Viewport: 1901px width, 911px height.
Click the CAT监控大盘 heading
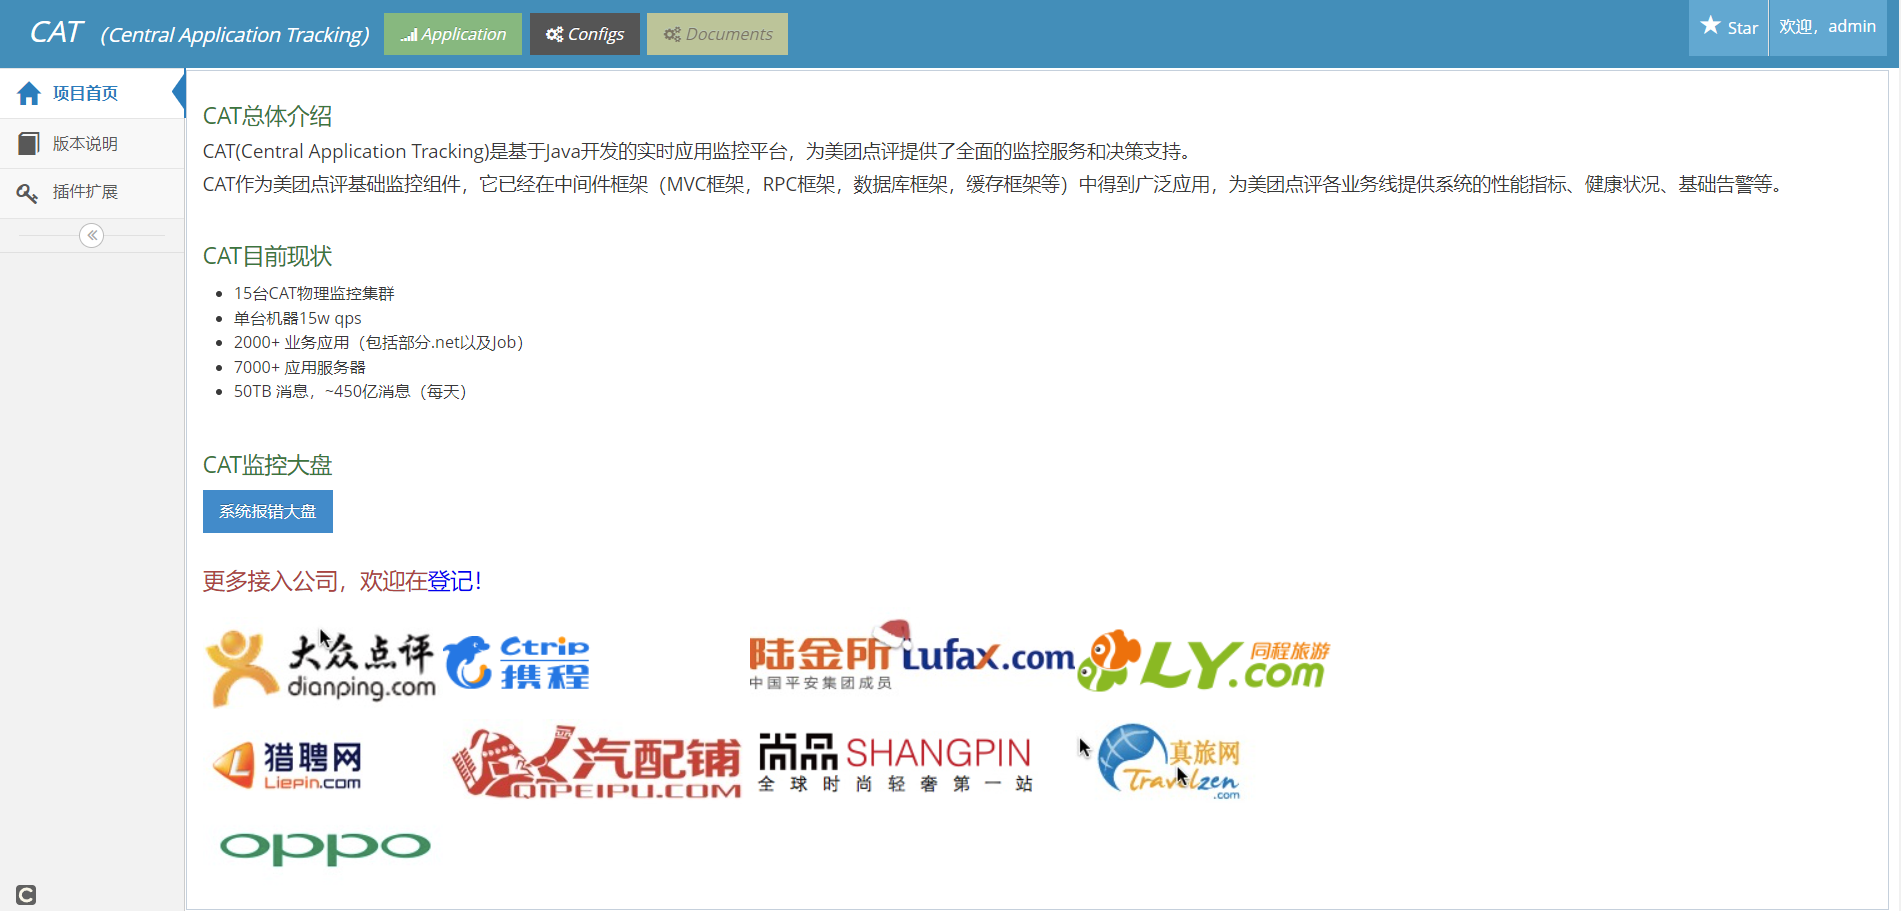coord(267,465)
